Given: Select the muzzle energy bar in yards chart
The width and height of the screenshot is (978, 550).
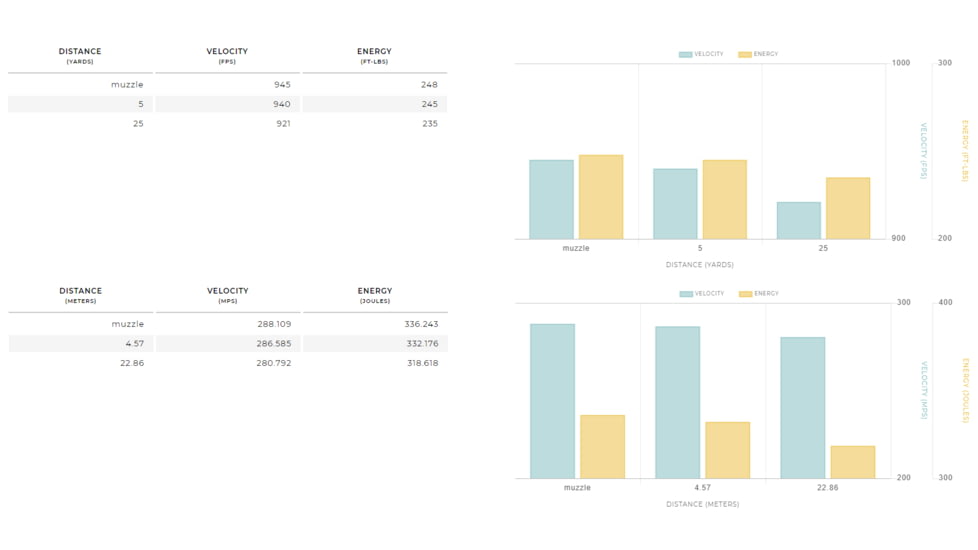Looking at the screenshot, I should (x=600, y=197).
